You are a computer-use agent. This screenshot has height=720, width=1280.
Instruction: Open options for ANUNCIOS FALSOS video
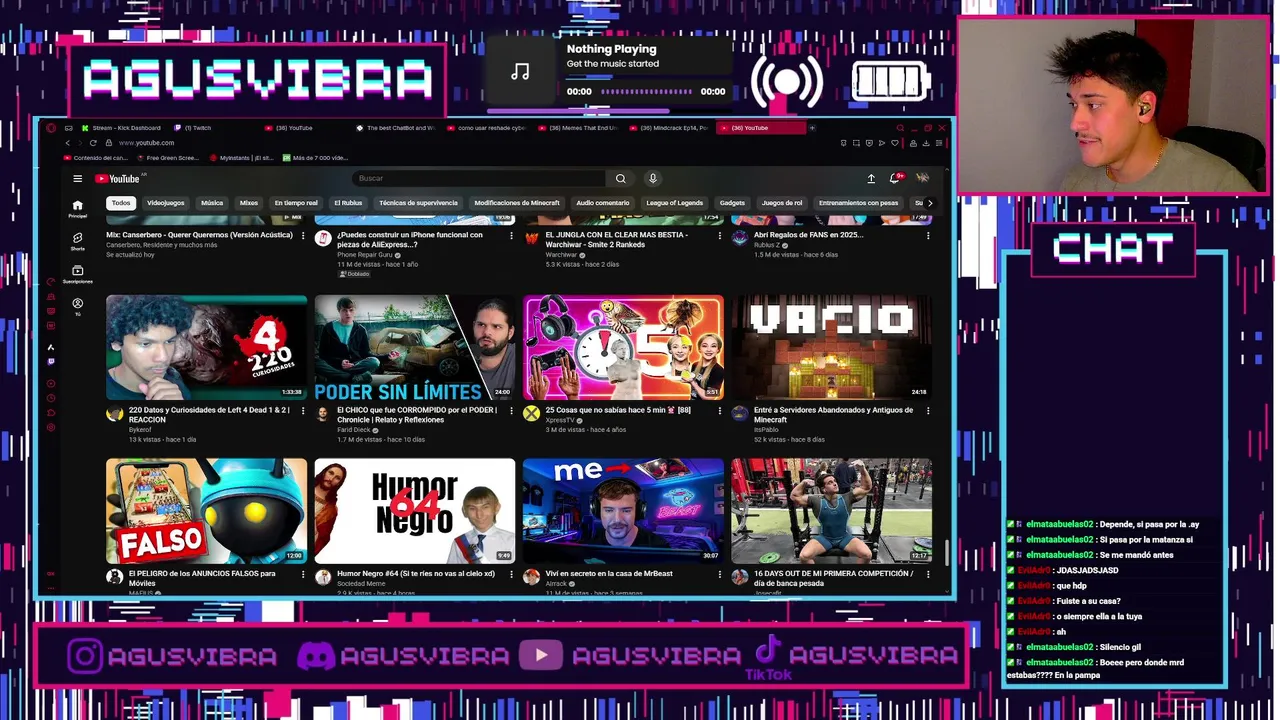point(303,574)
